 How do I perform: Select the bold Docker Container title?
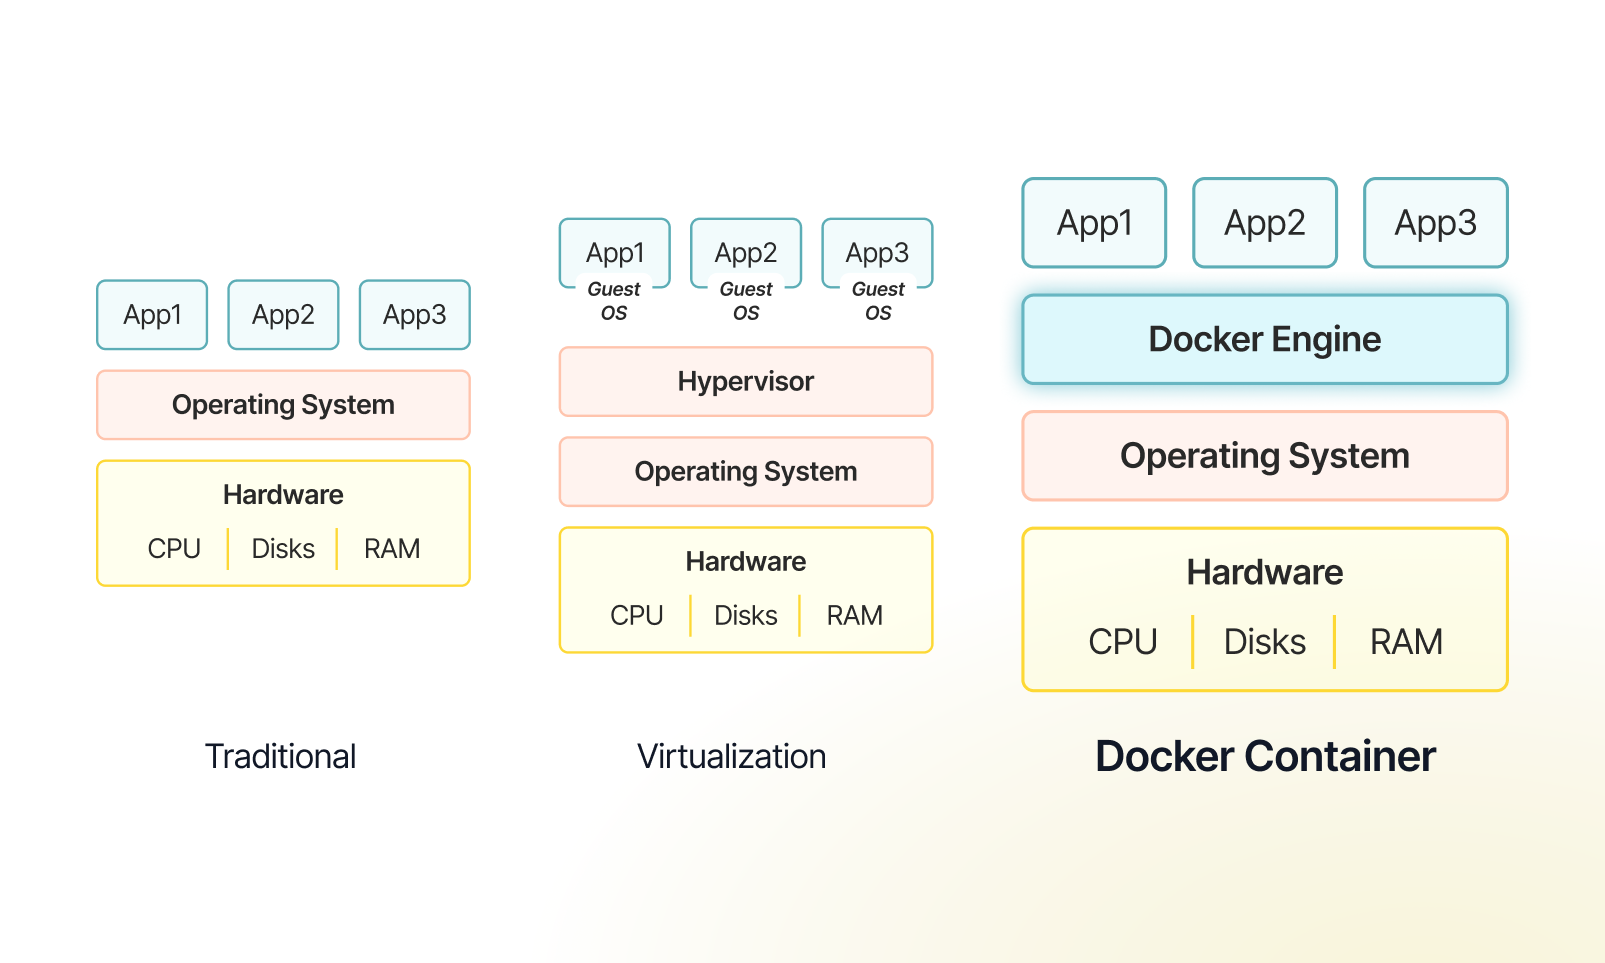(x=1265, y=757)
